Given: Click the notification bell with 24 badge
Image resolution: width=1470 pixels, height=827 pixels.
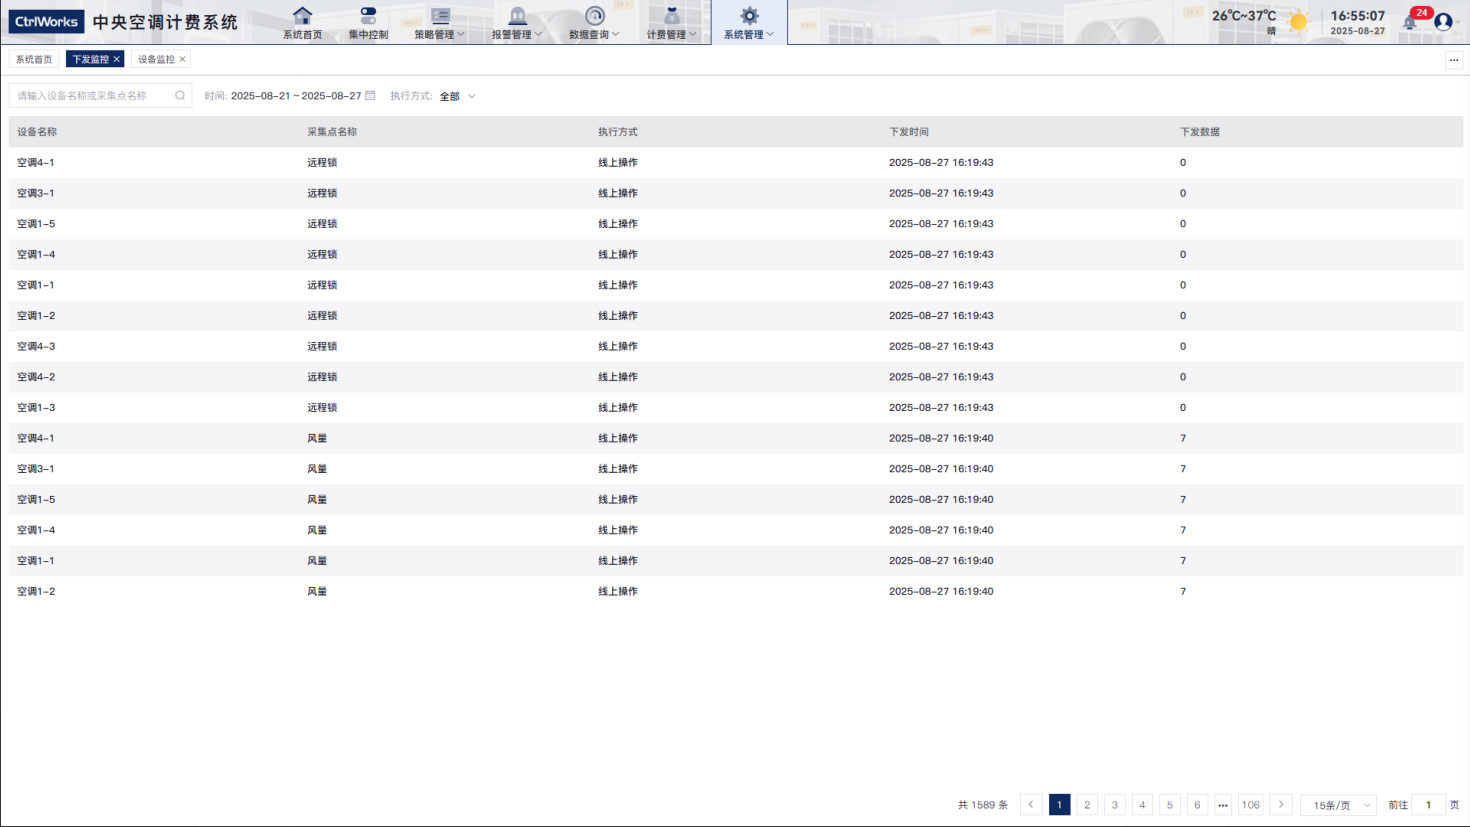Looking at the screenshot, I should pos(1410,22).
